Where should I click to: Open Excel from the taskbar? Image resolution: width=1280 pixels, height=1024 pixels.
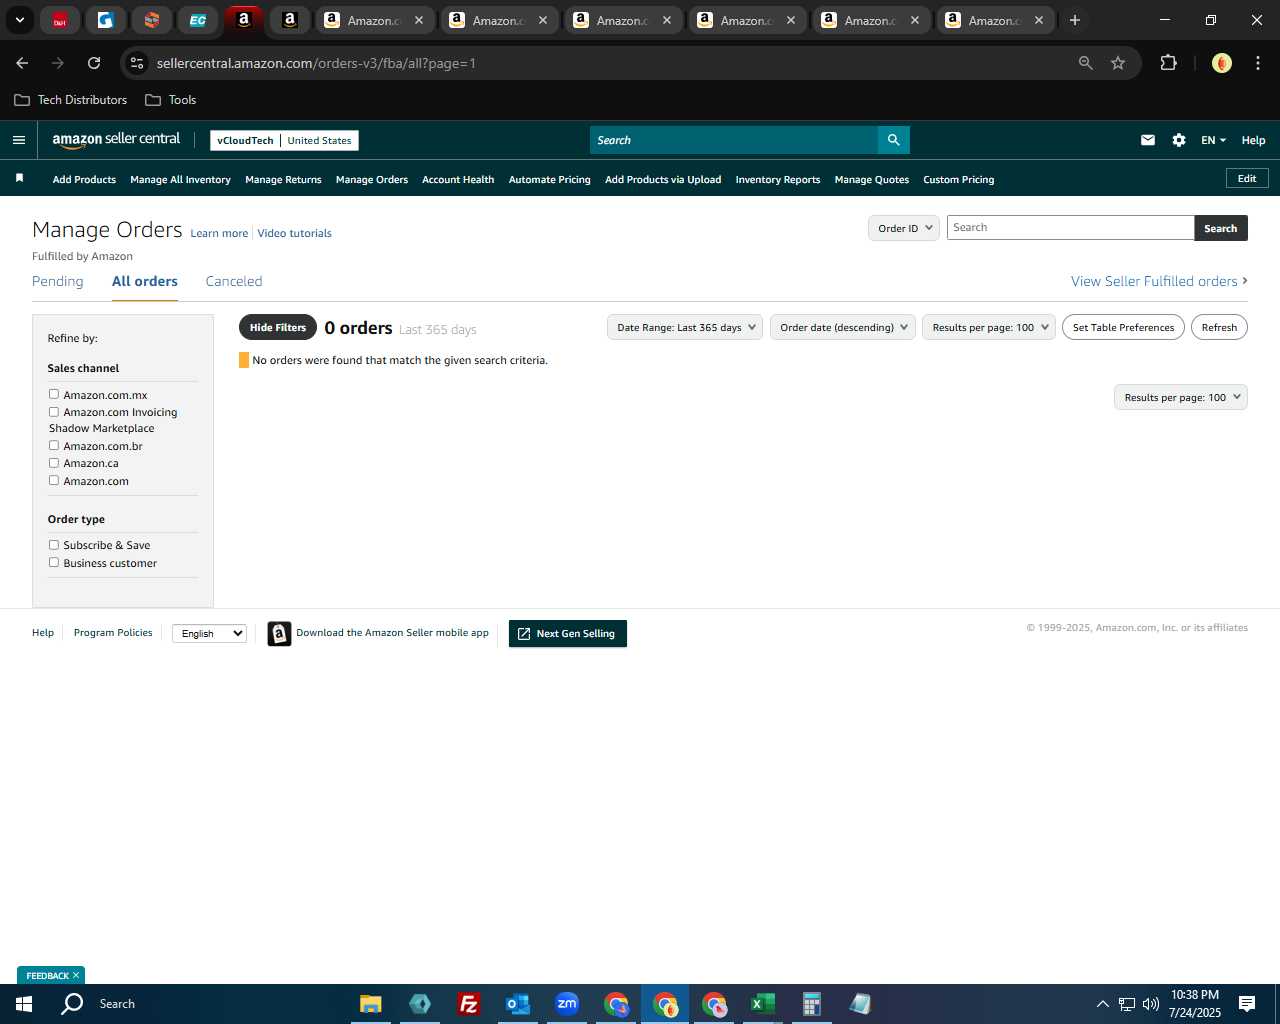click(x=763, y=1004)
